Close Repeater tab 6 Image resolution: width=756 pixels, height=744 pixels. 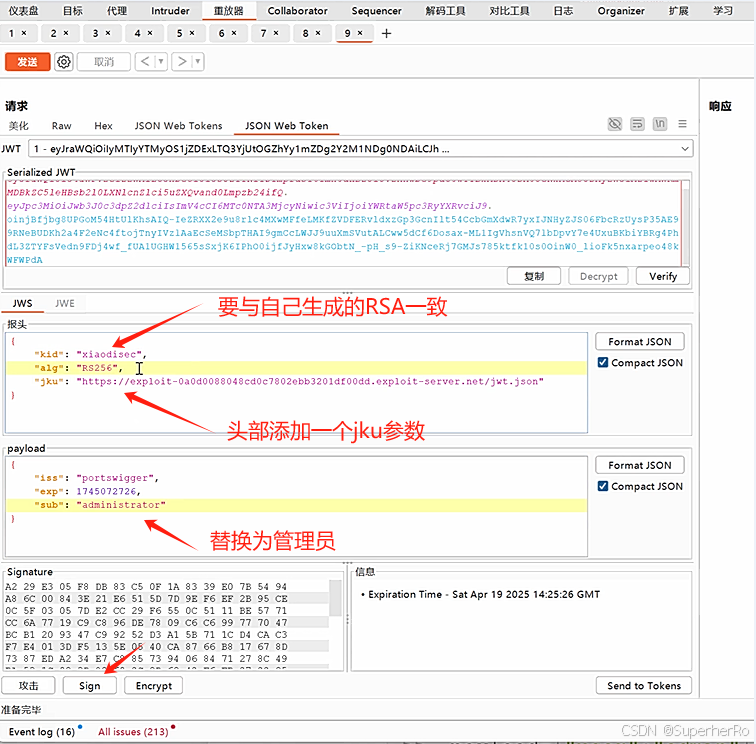[x=234, y=33]
